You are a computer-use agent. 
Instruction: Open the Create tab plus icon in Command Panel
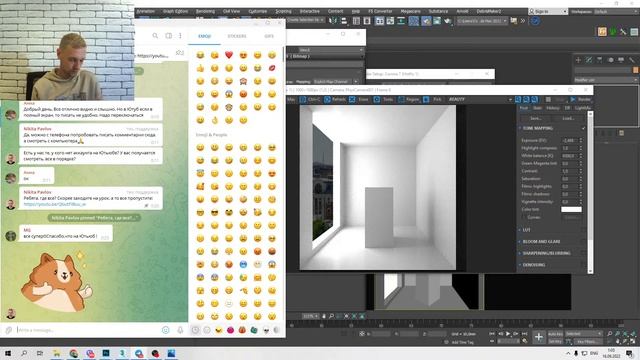click(578, 60)
